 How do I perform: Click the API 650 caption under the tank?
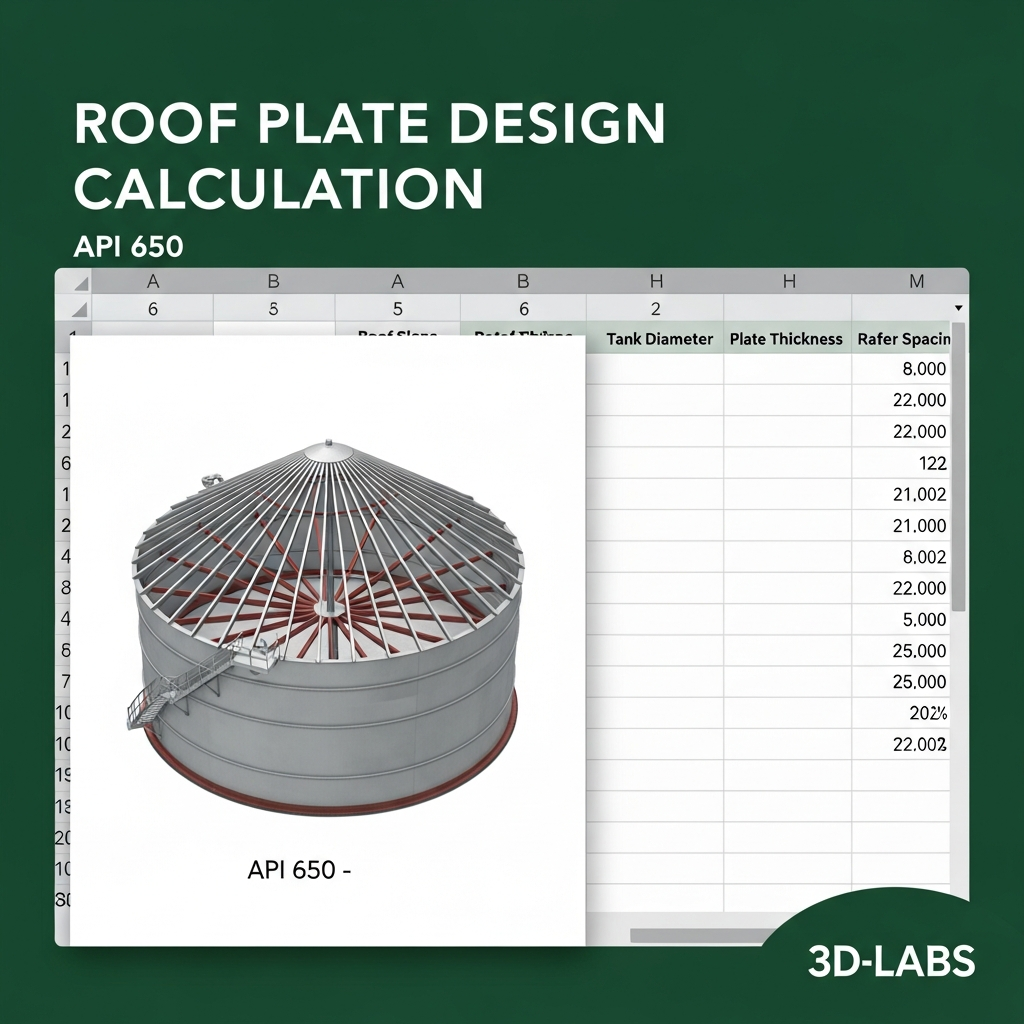299,870
